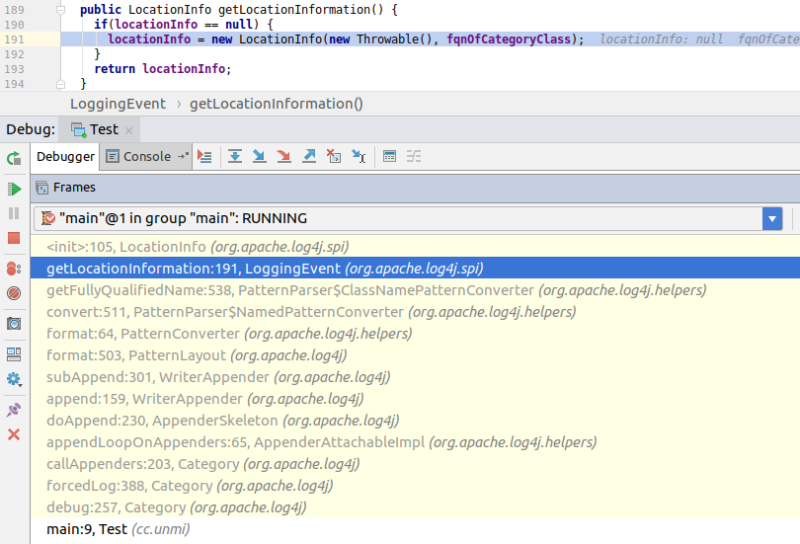The width and height of the screenshot is (800, 544).
Task: Open Evaluate Expression calculator icon
Action: click(390, 156)
